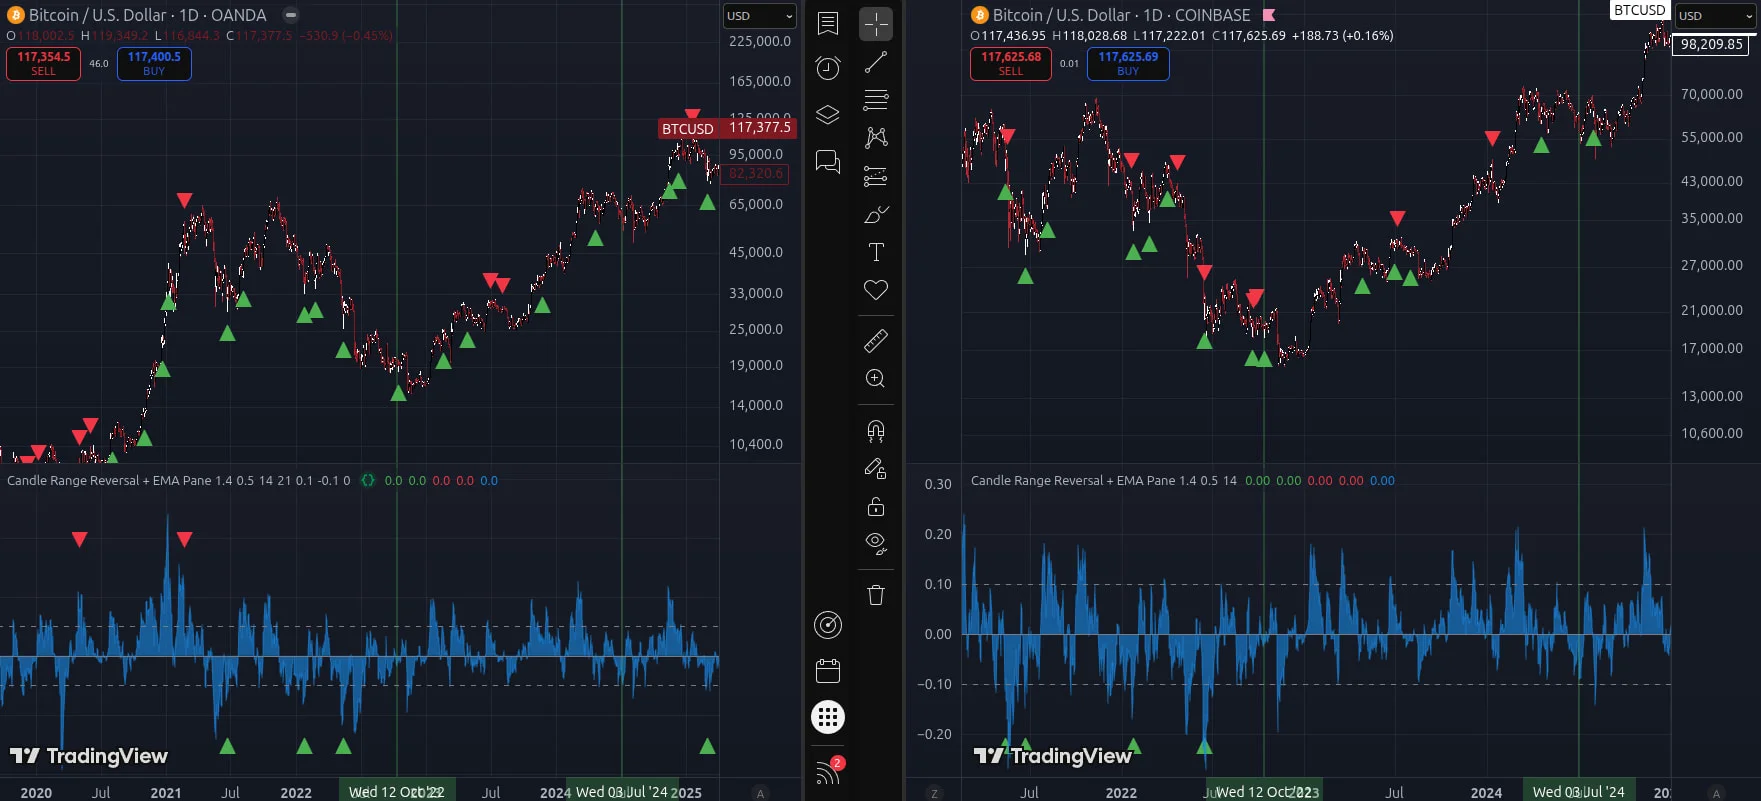1761x801 pixels.
Task: Toggle 'Z' timezone button on COINBASE chart
Action: click(x=935, y=793)
